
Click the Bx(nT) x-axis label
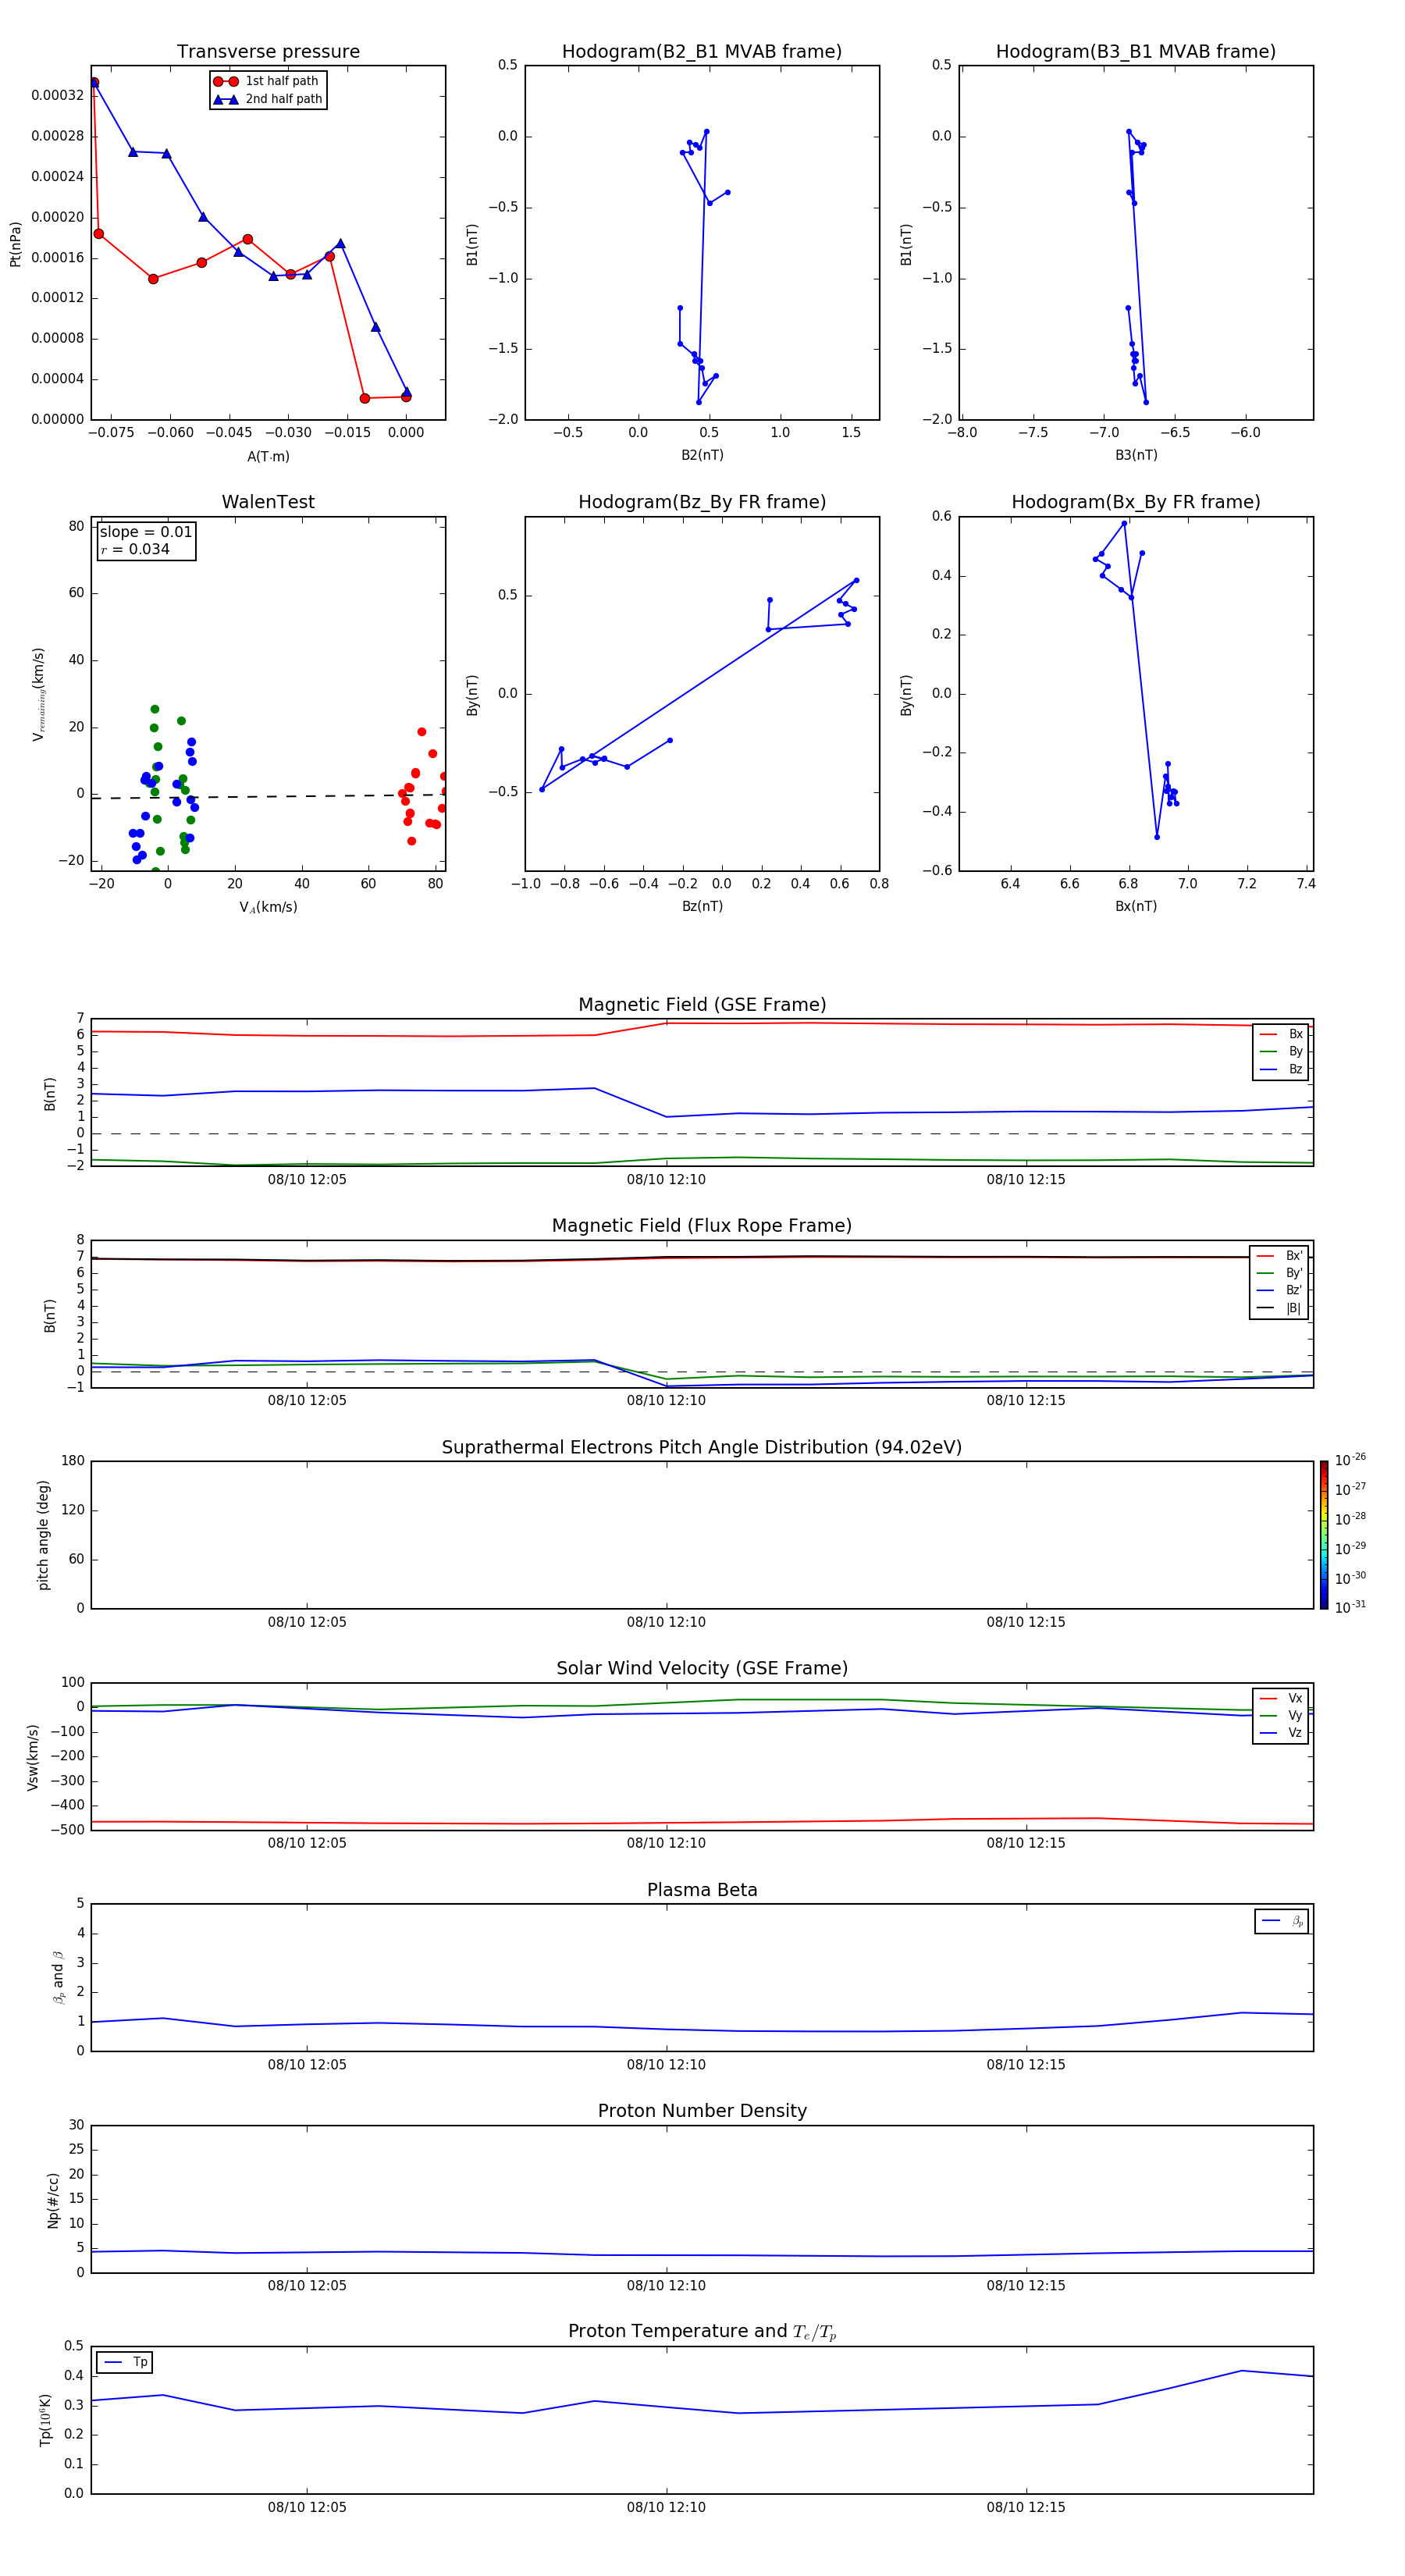(1136, 906)
